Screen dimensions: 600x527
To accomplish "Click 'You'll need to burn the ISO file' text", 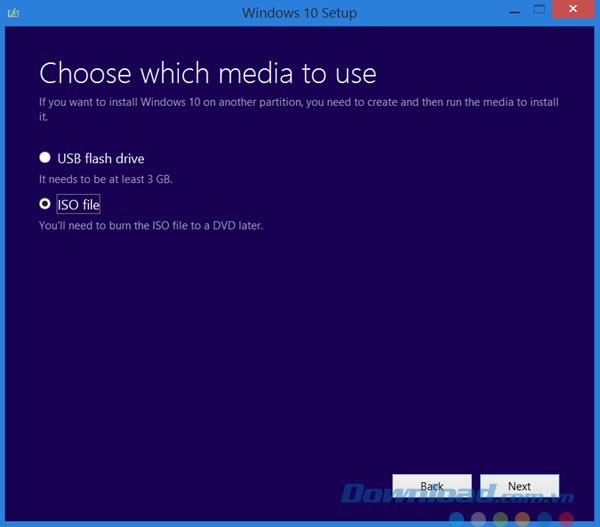I will click(x=151, y=225).
